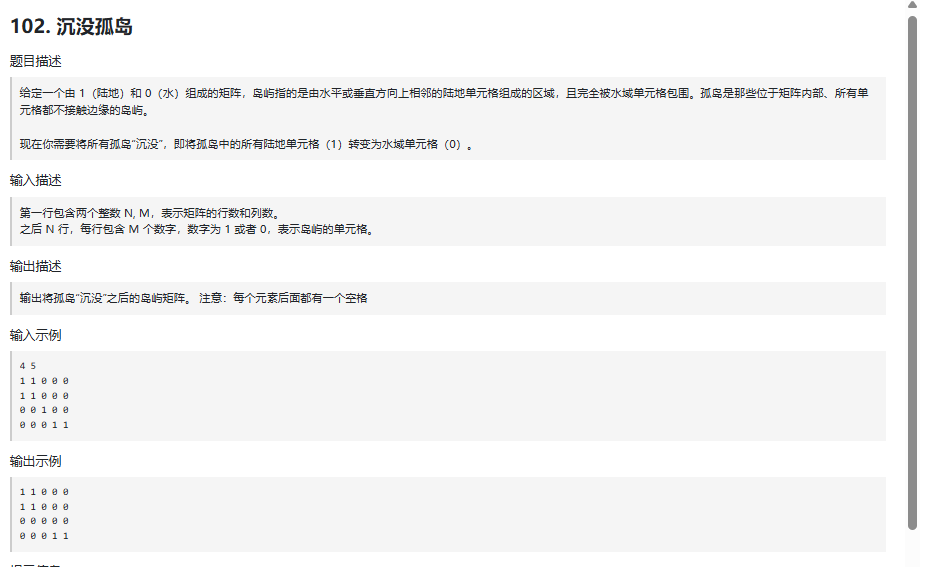Click the page title '102. 沉没孤岛'
Image resolution: width=934 pixels, height=567 pixels.
(x=71, y=27)
